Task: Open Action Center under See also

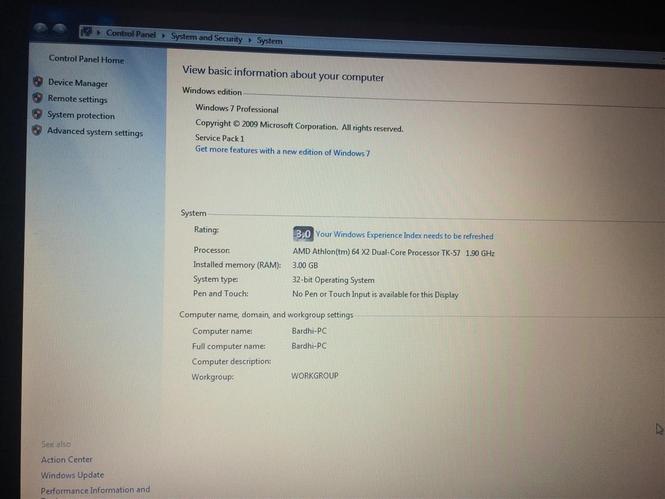Action: click(x=67, y=460)
